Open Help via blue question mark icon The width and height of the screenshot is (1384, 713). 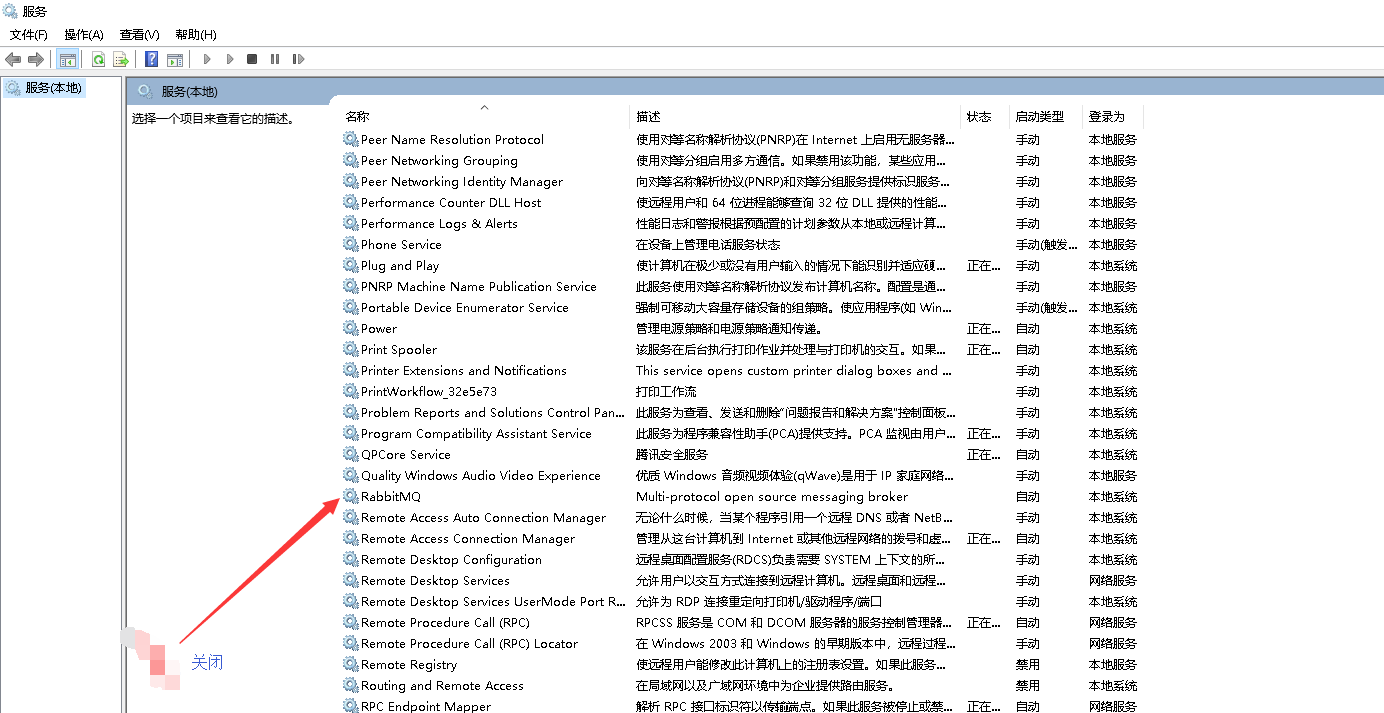click(152, 59)
